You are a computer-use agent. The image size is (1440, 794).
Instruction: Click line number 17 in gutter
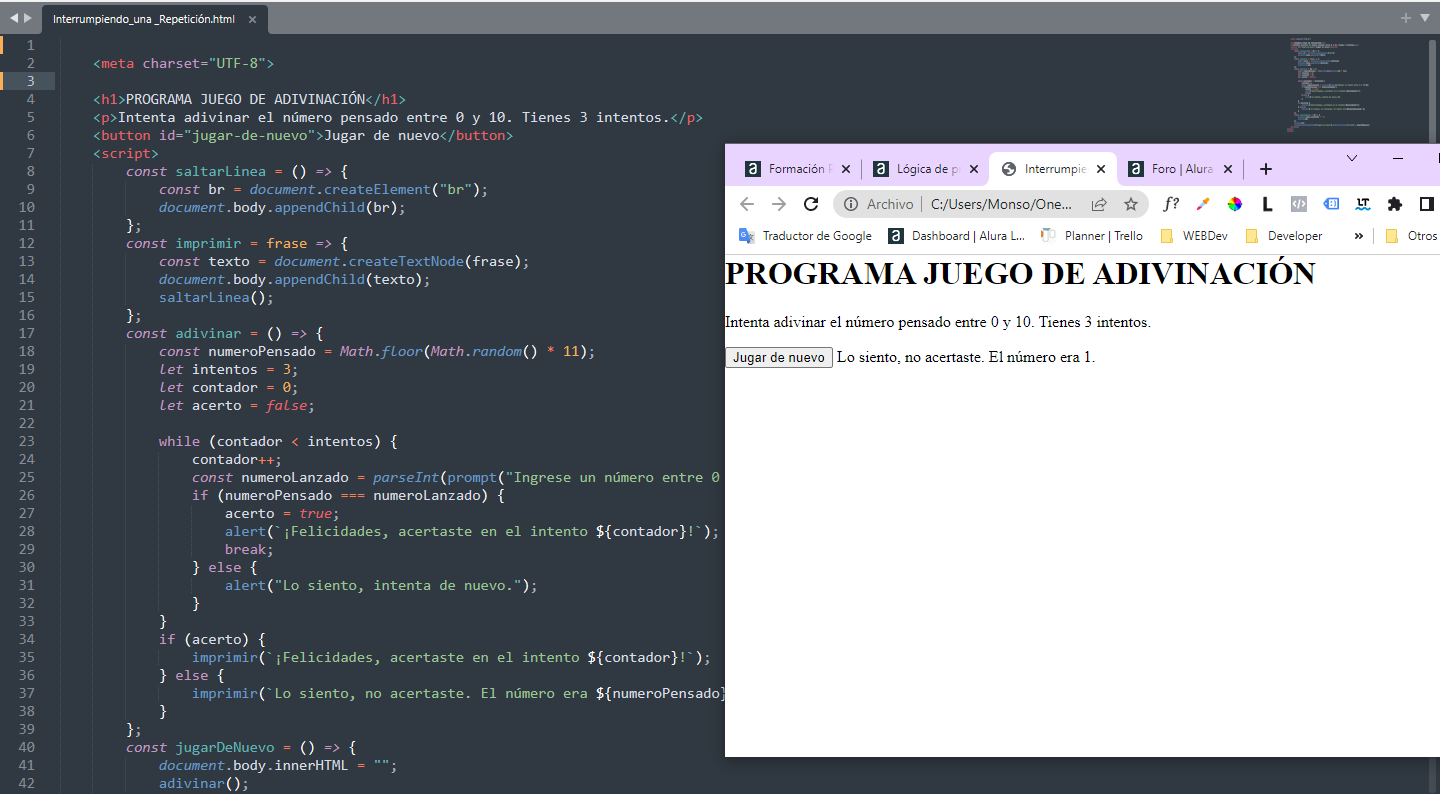point(27,333)
